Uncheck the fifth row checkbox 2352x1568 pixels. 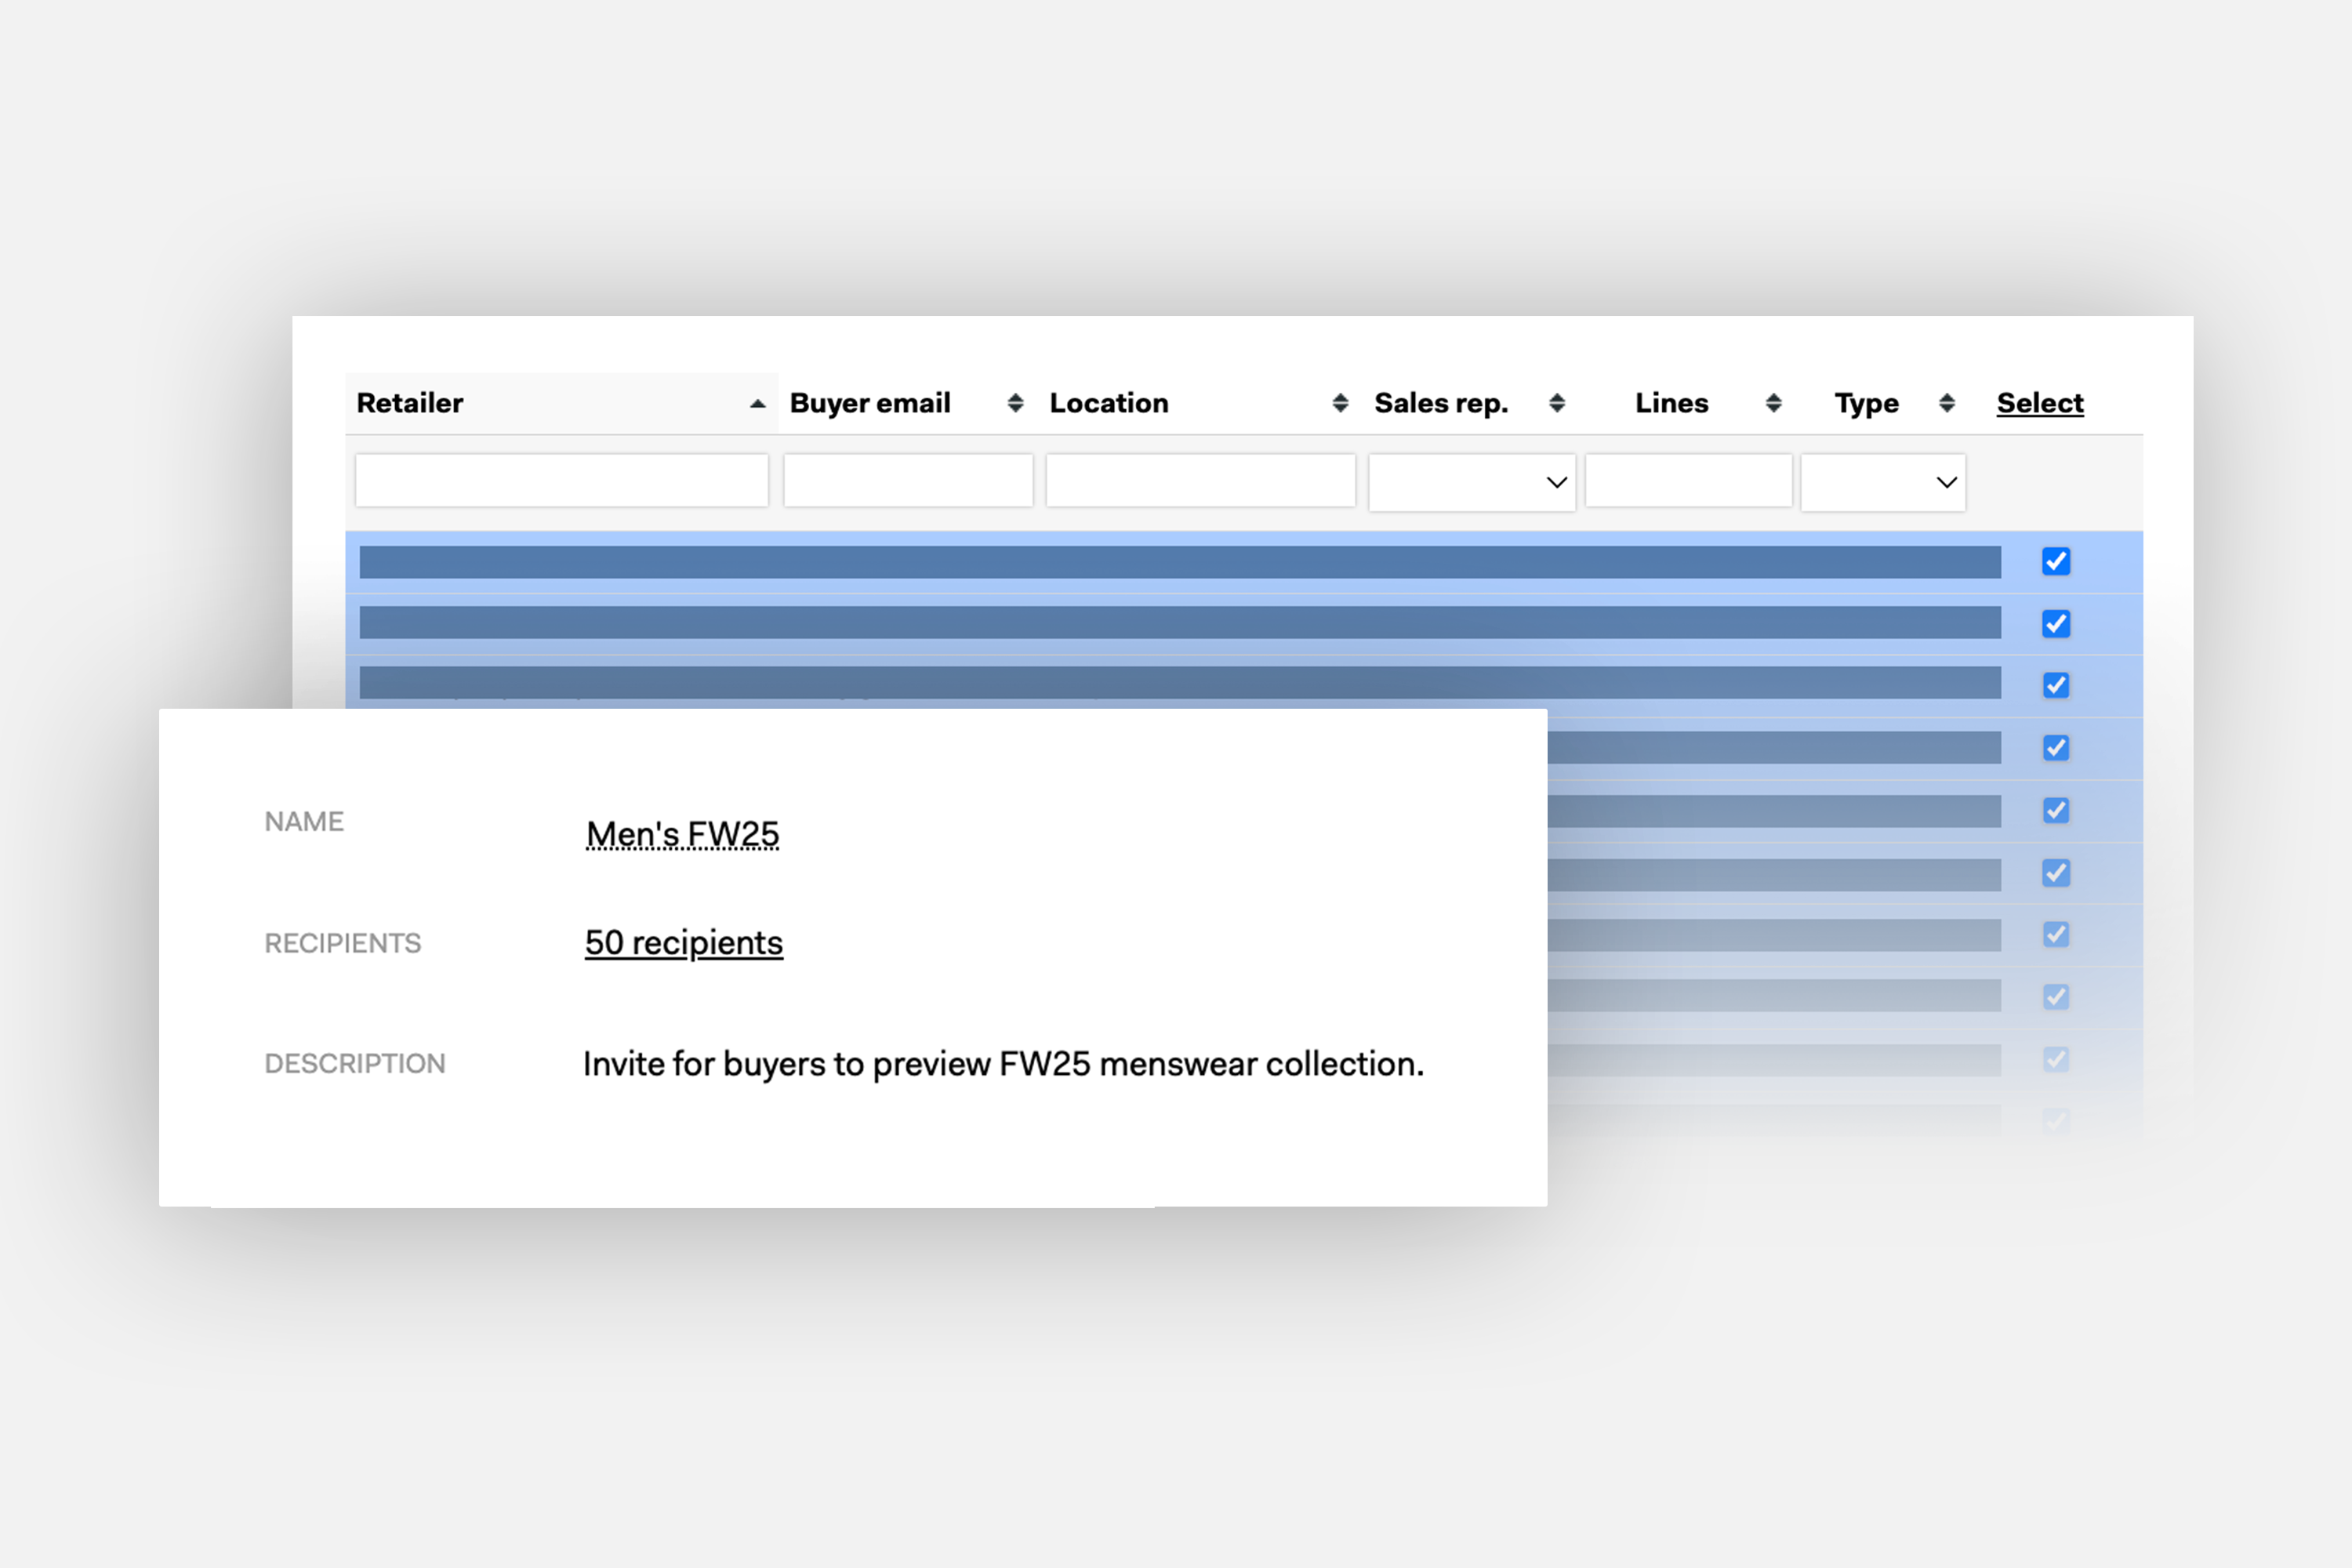(x=2056, y=810)
